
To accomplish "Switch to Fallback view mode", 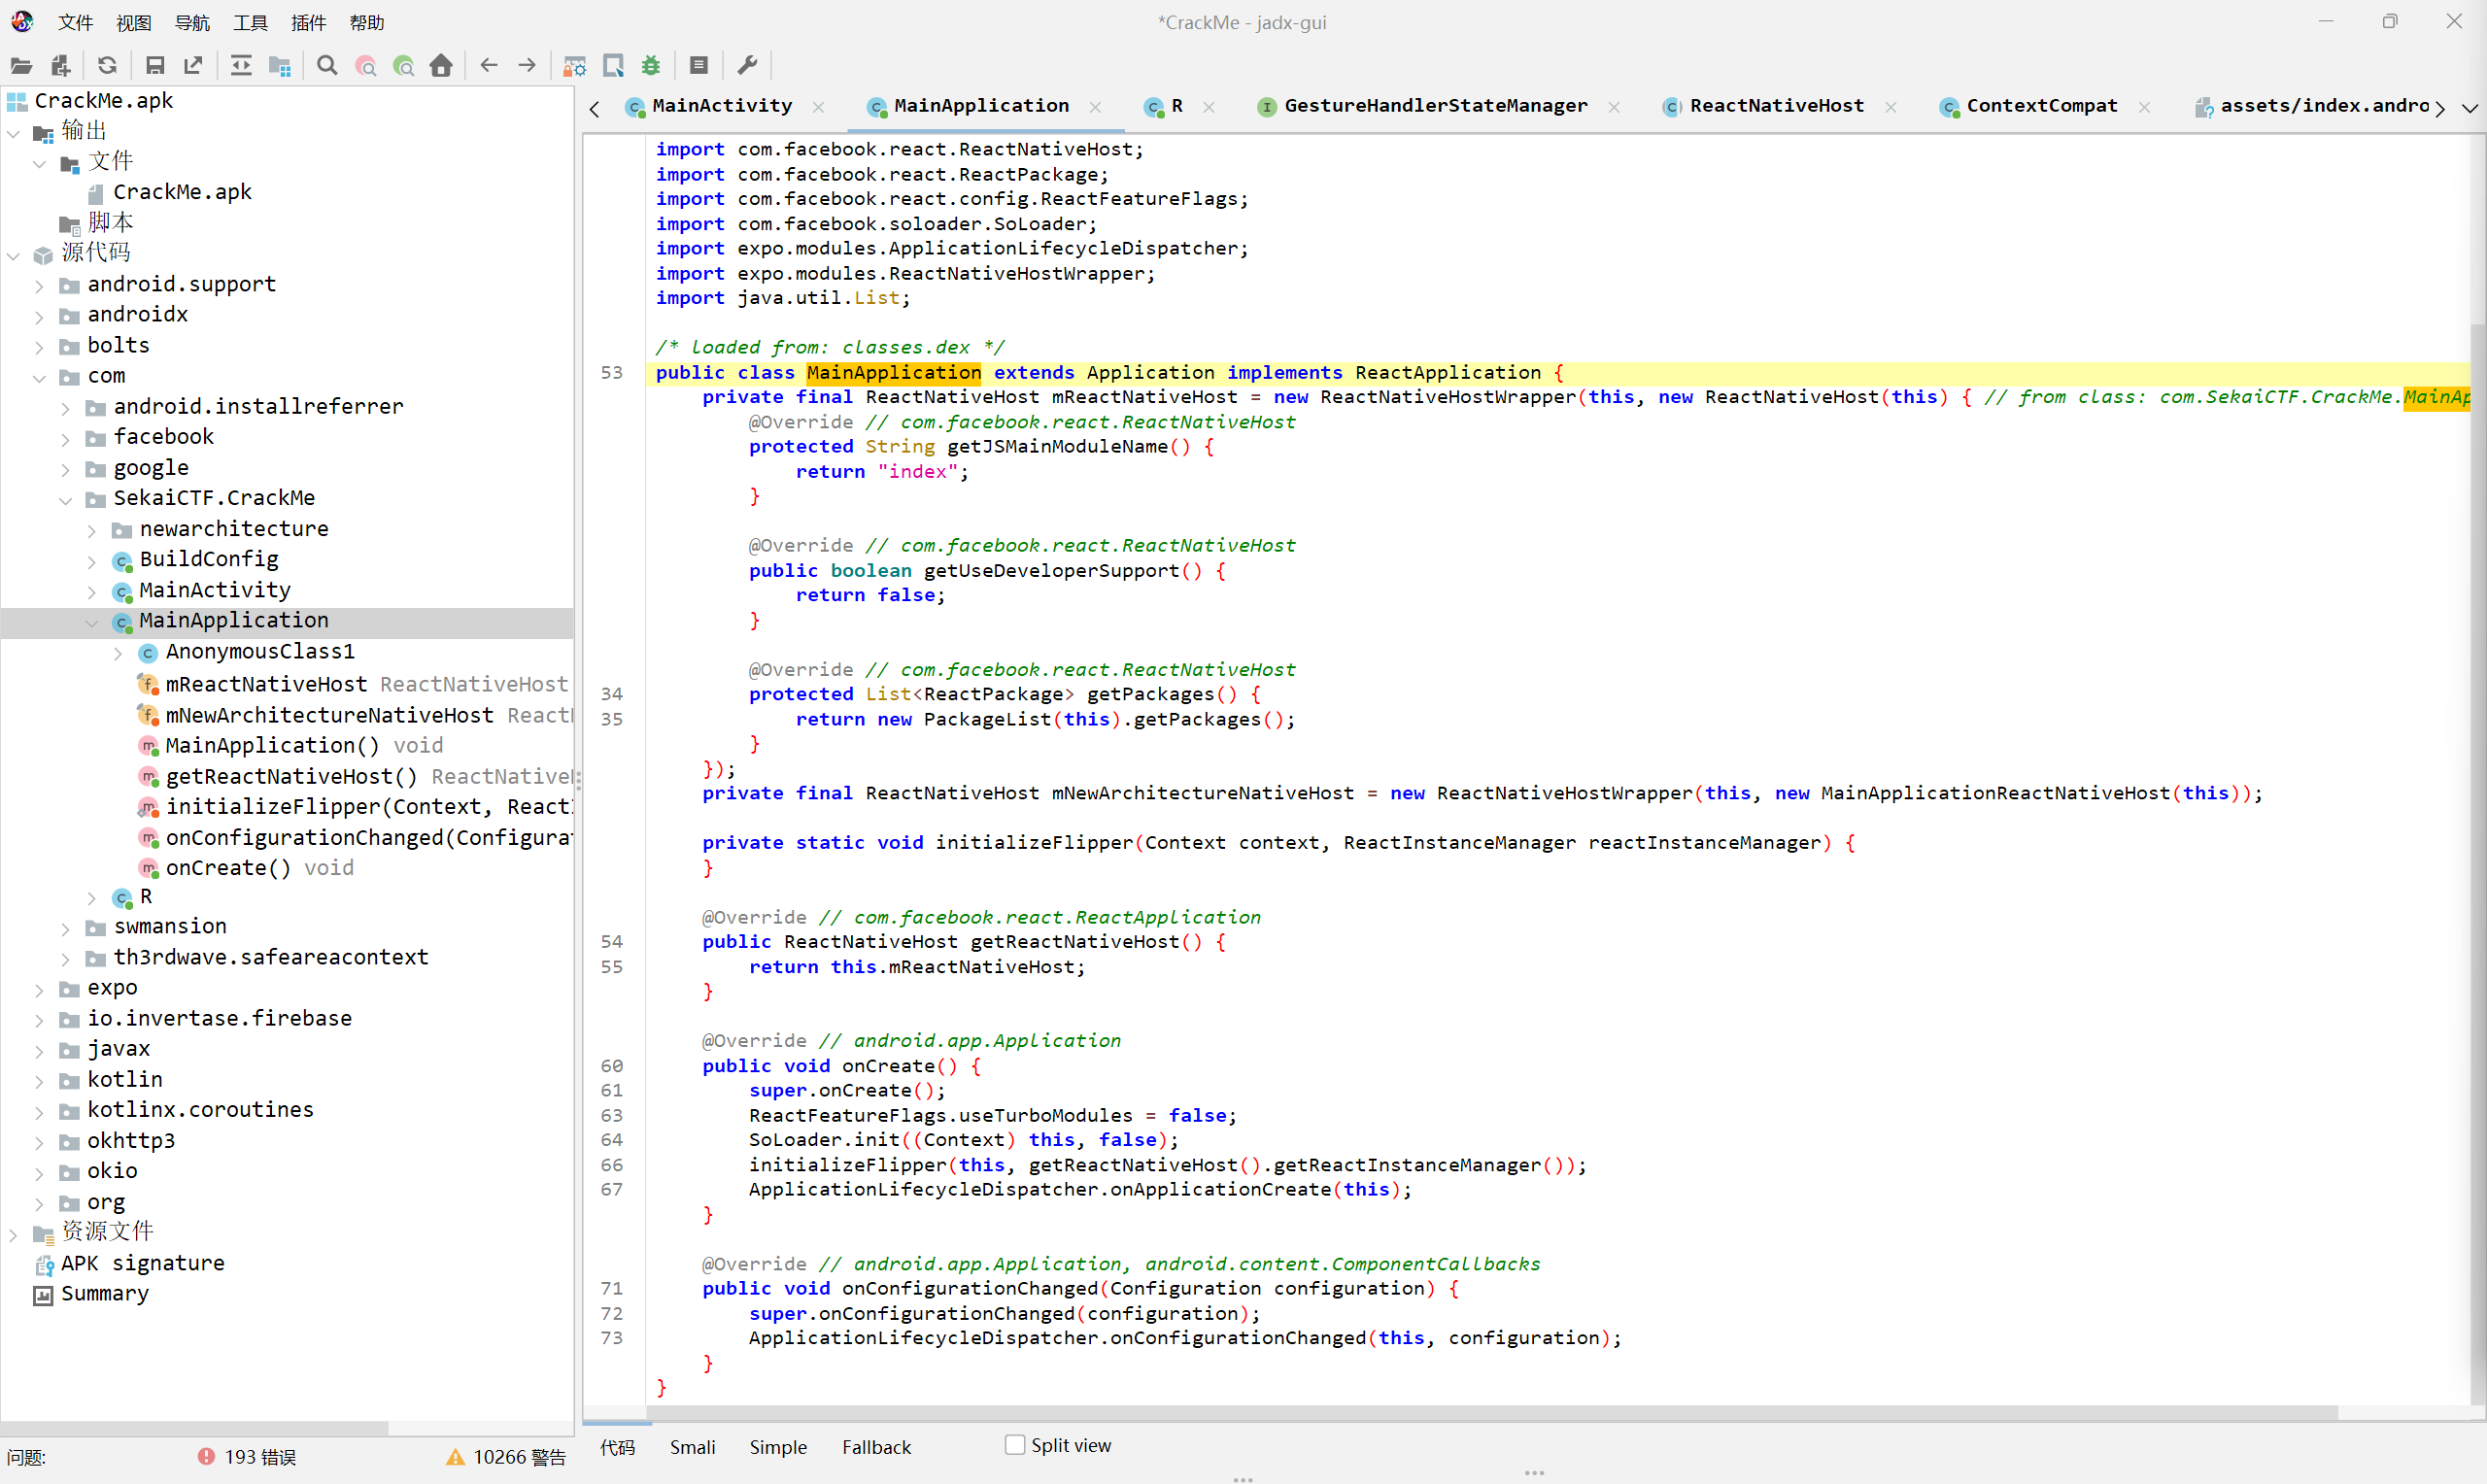I will point(876,1447).
